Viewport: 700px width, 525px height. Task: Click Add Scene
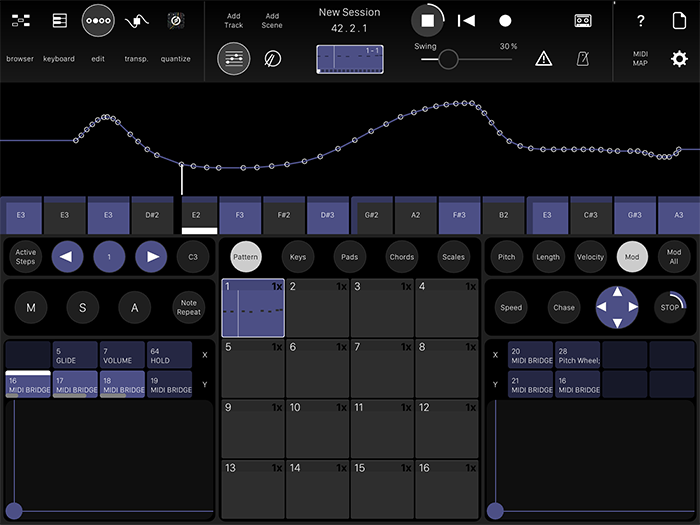tap(272, 21)
